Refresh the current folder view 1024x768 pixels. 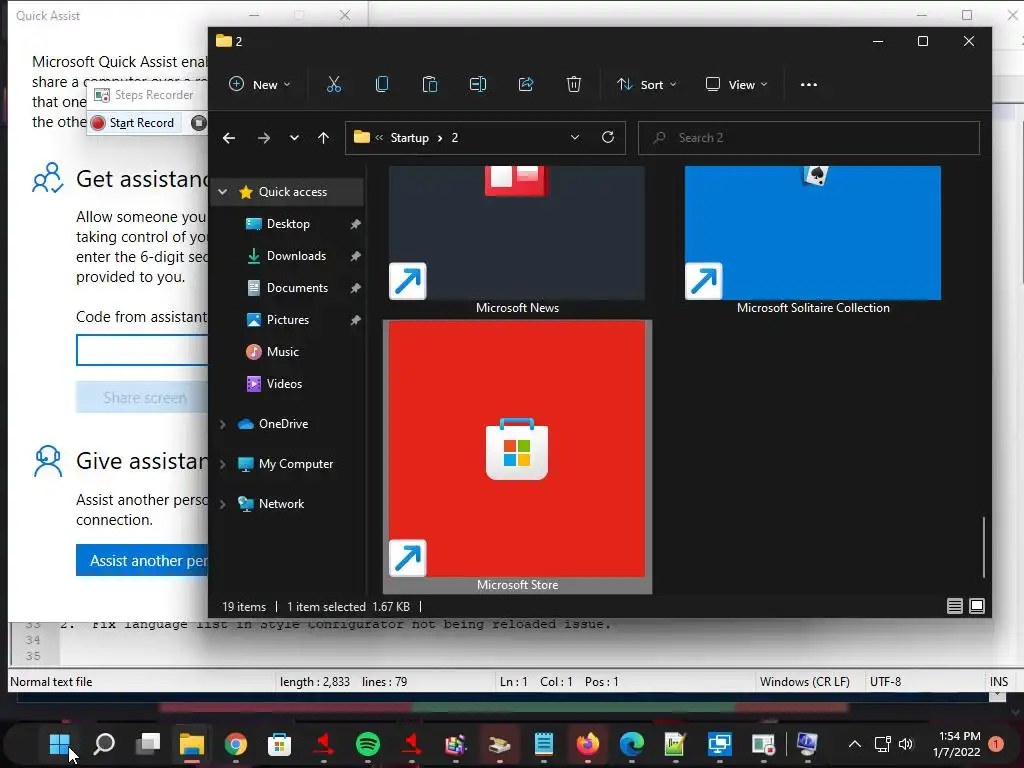tap(608, 137)
